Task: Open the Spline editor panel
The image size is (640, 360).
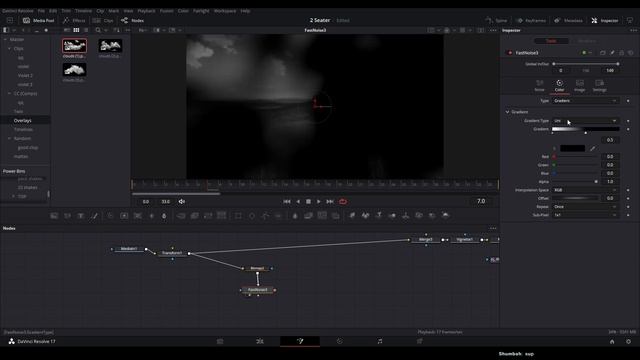Action: tap(496, 20)
